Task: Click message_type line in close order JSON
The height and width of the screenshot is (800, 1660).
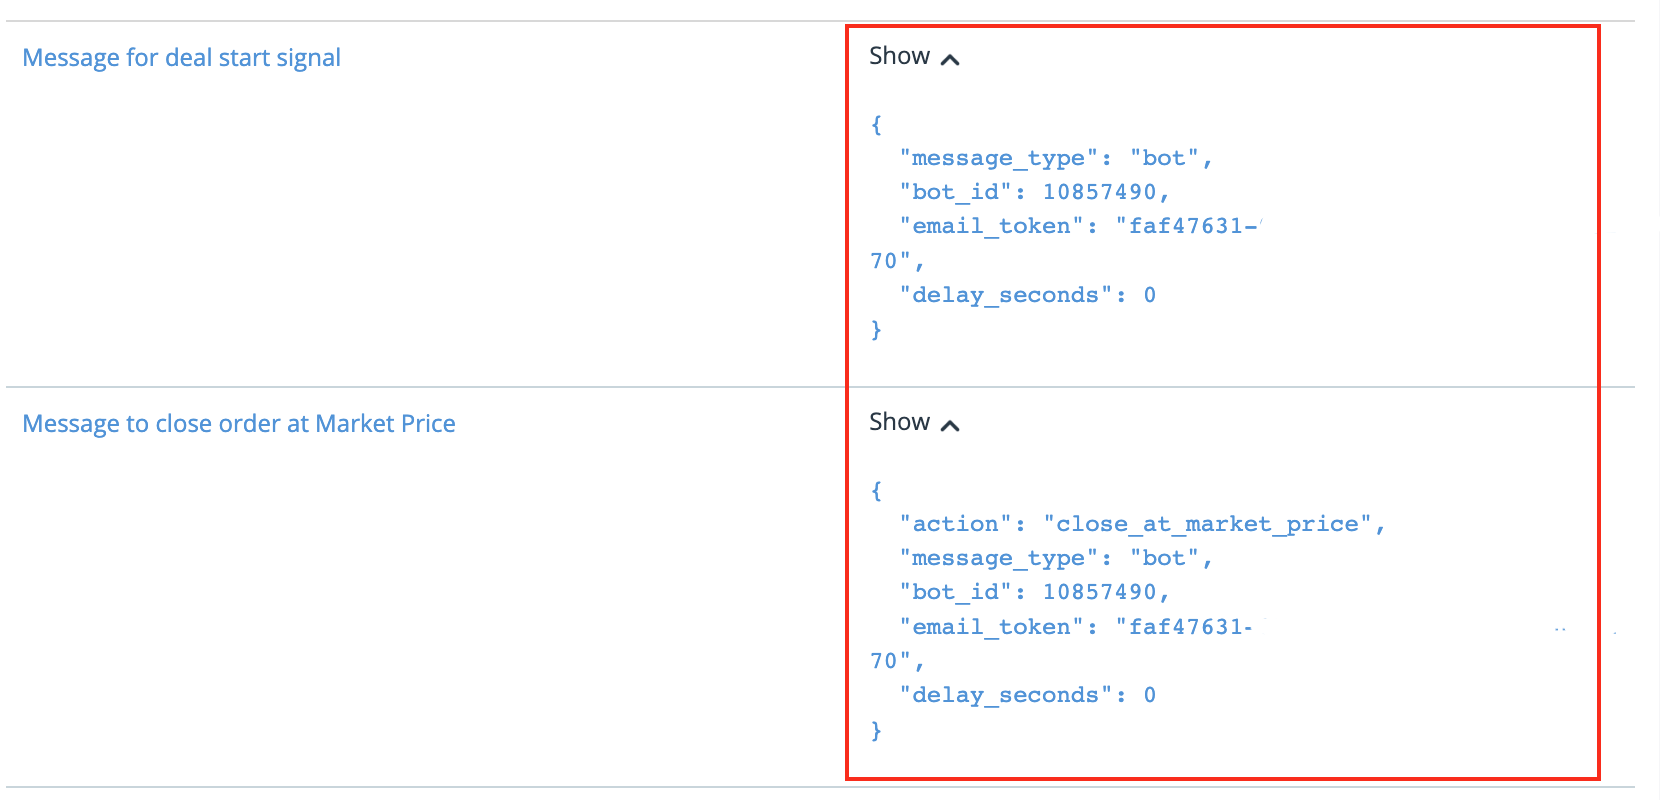Action: coord(1055,558)
